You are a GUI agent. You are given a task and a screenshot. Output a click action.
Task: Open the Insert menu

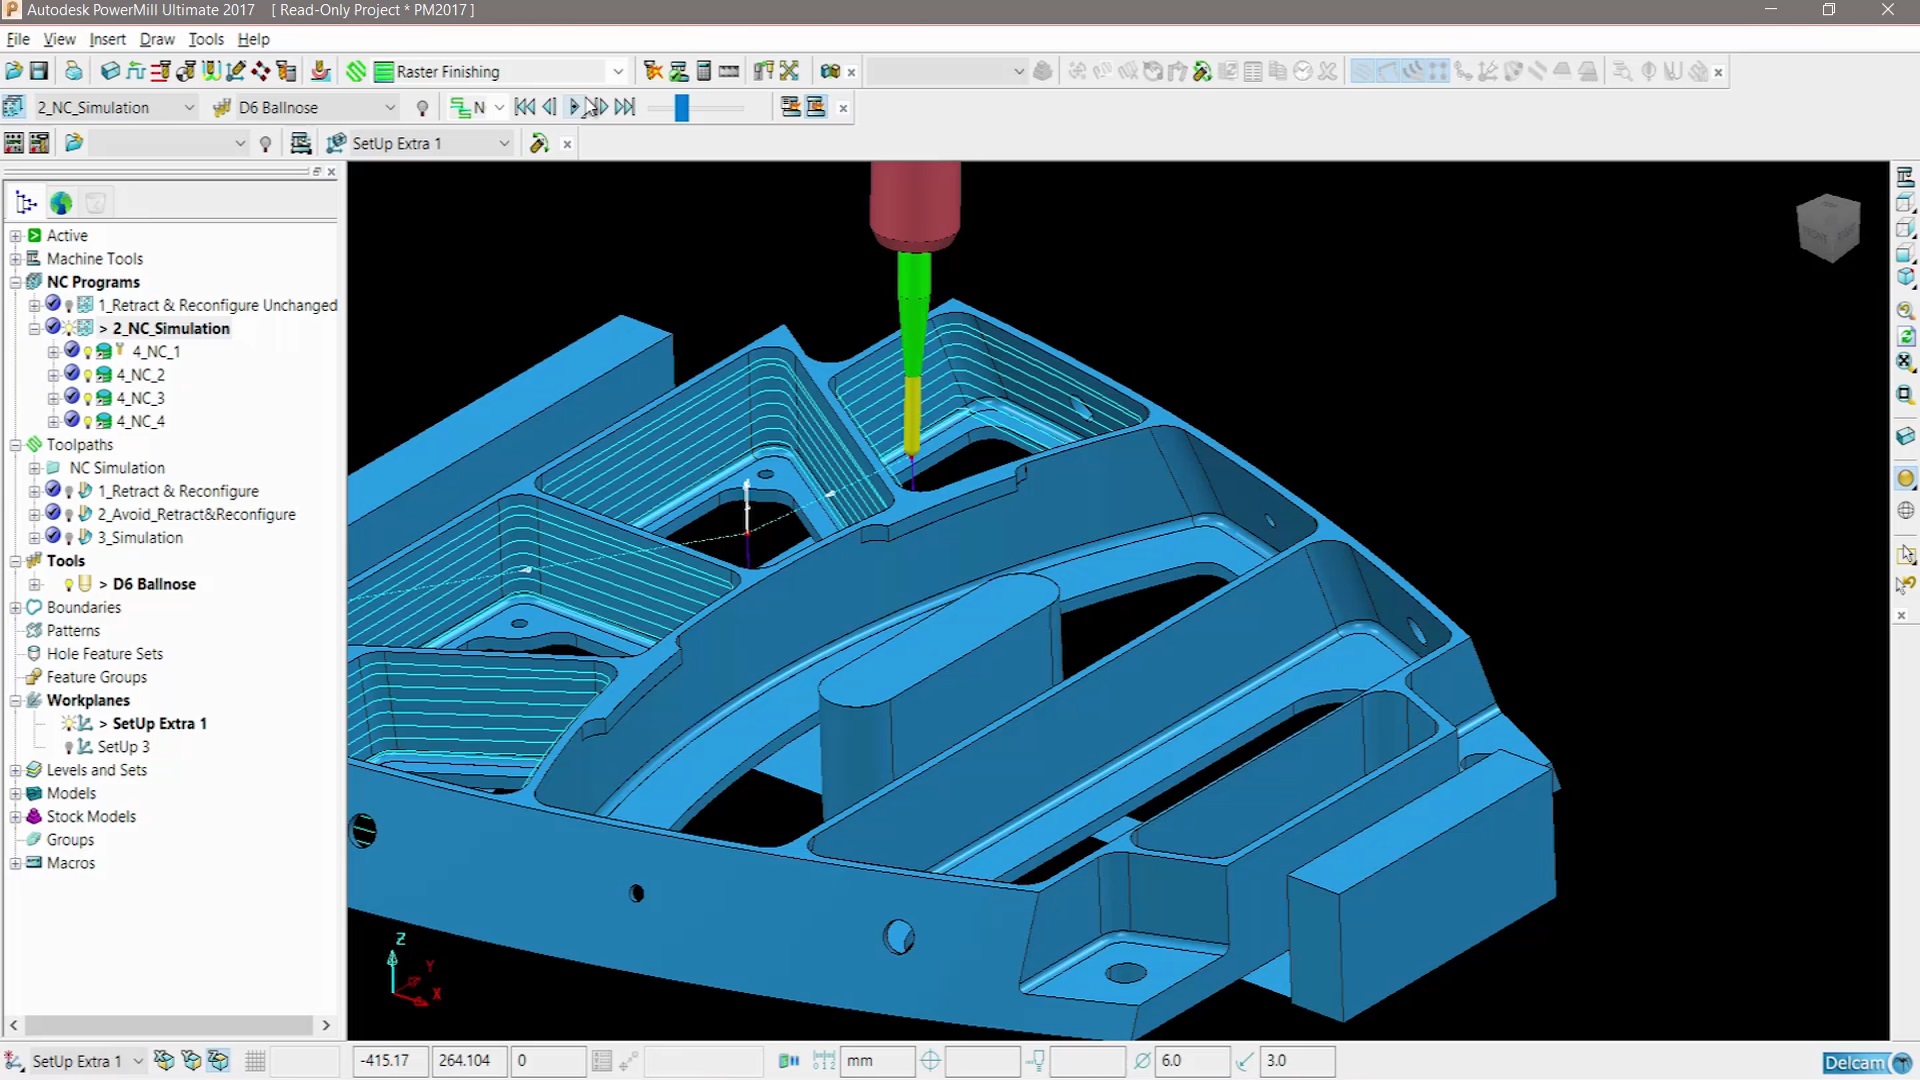[107, 39]
